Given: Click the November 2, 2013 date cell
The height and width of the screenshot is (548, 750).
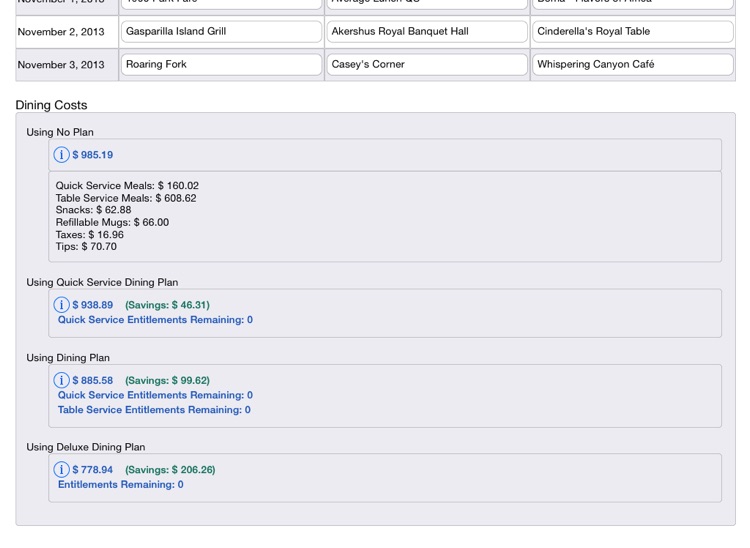Looking at the screenshot, I should point(67,32).
